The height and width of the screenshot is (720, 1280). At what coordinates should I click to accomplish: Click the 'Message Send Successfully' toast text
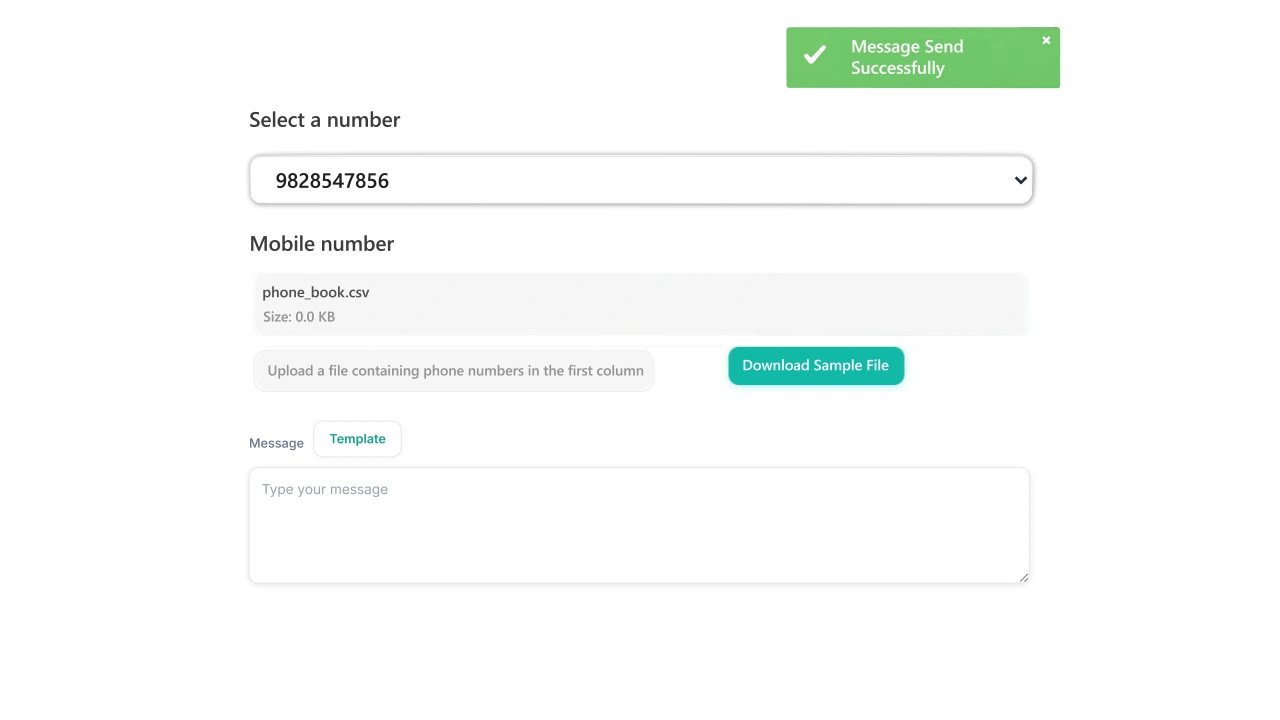pos(906,57)
